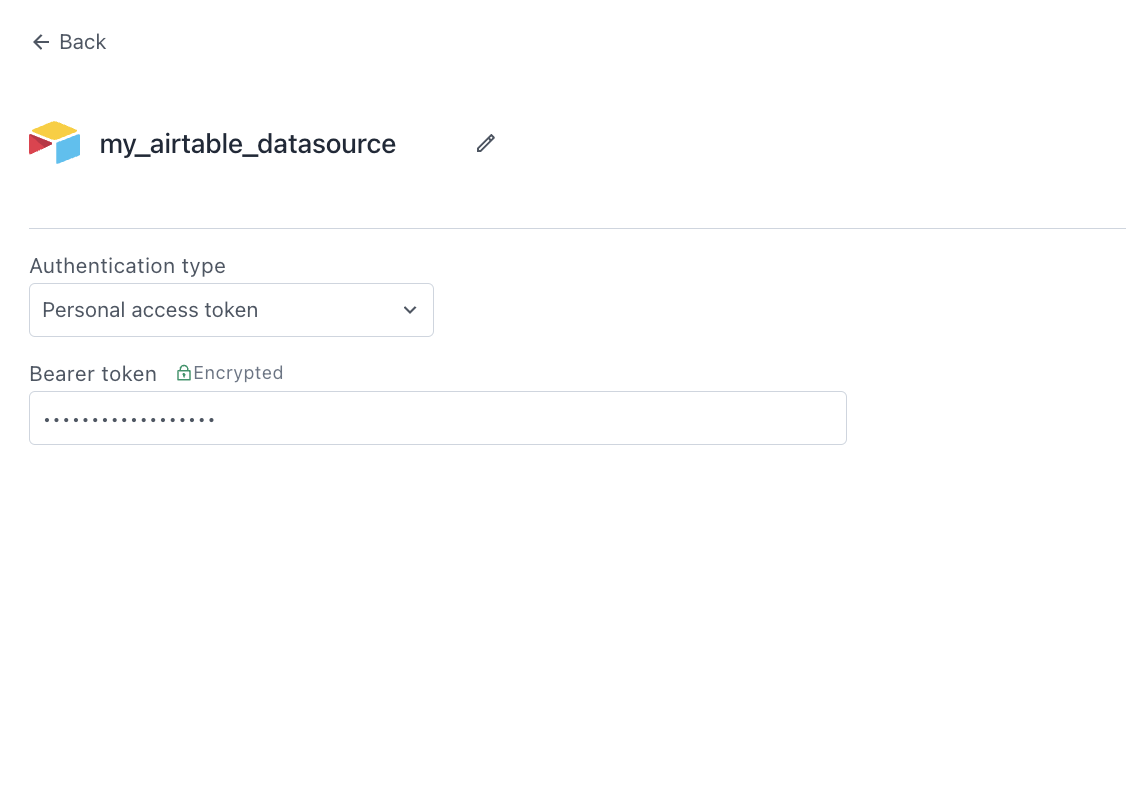Screen dimensions: 1126x812
Task: Click the yellow top face of Airtable logo
Action: pos(54,130)
